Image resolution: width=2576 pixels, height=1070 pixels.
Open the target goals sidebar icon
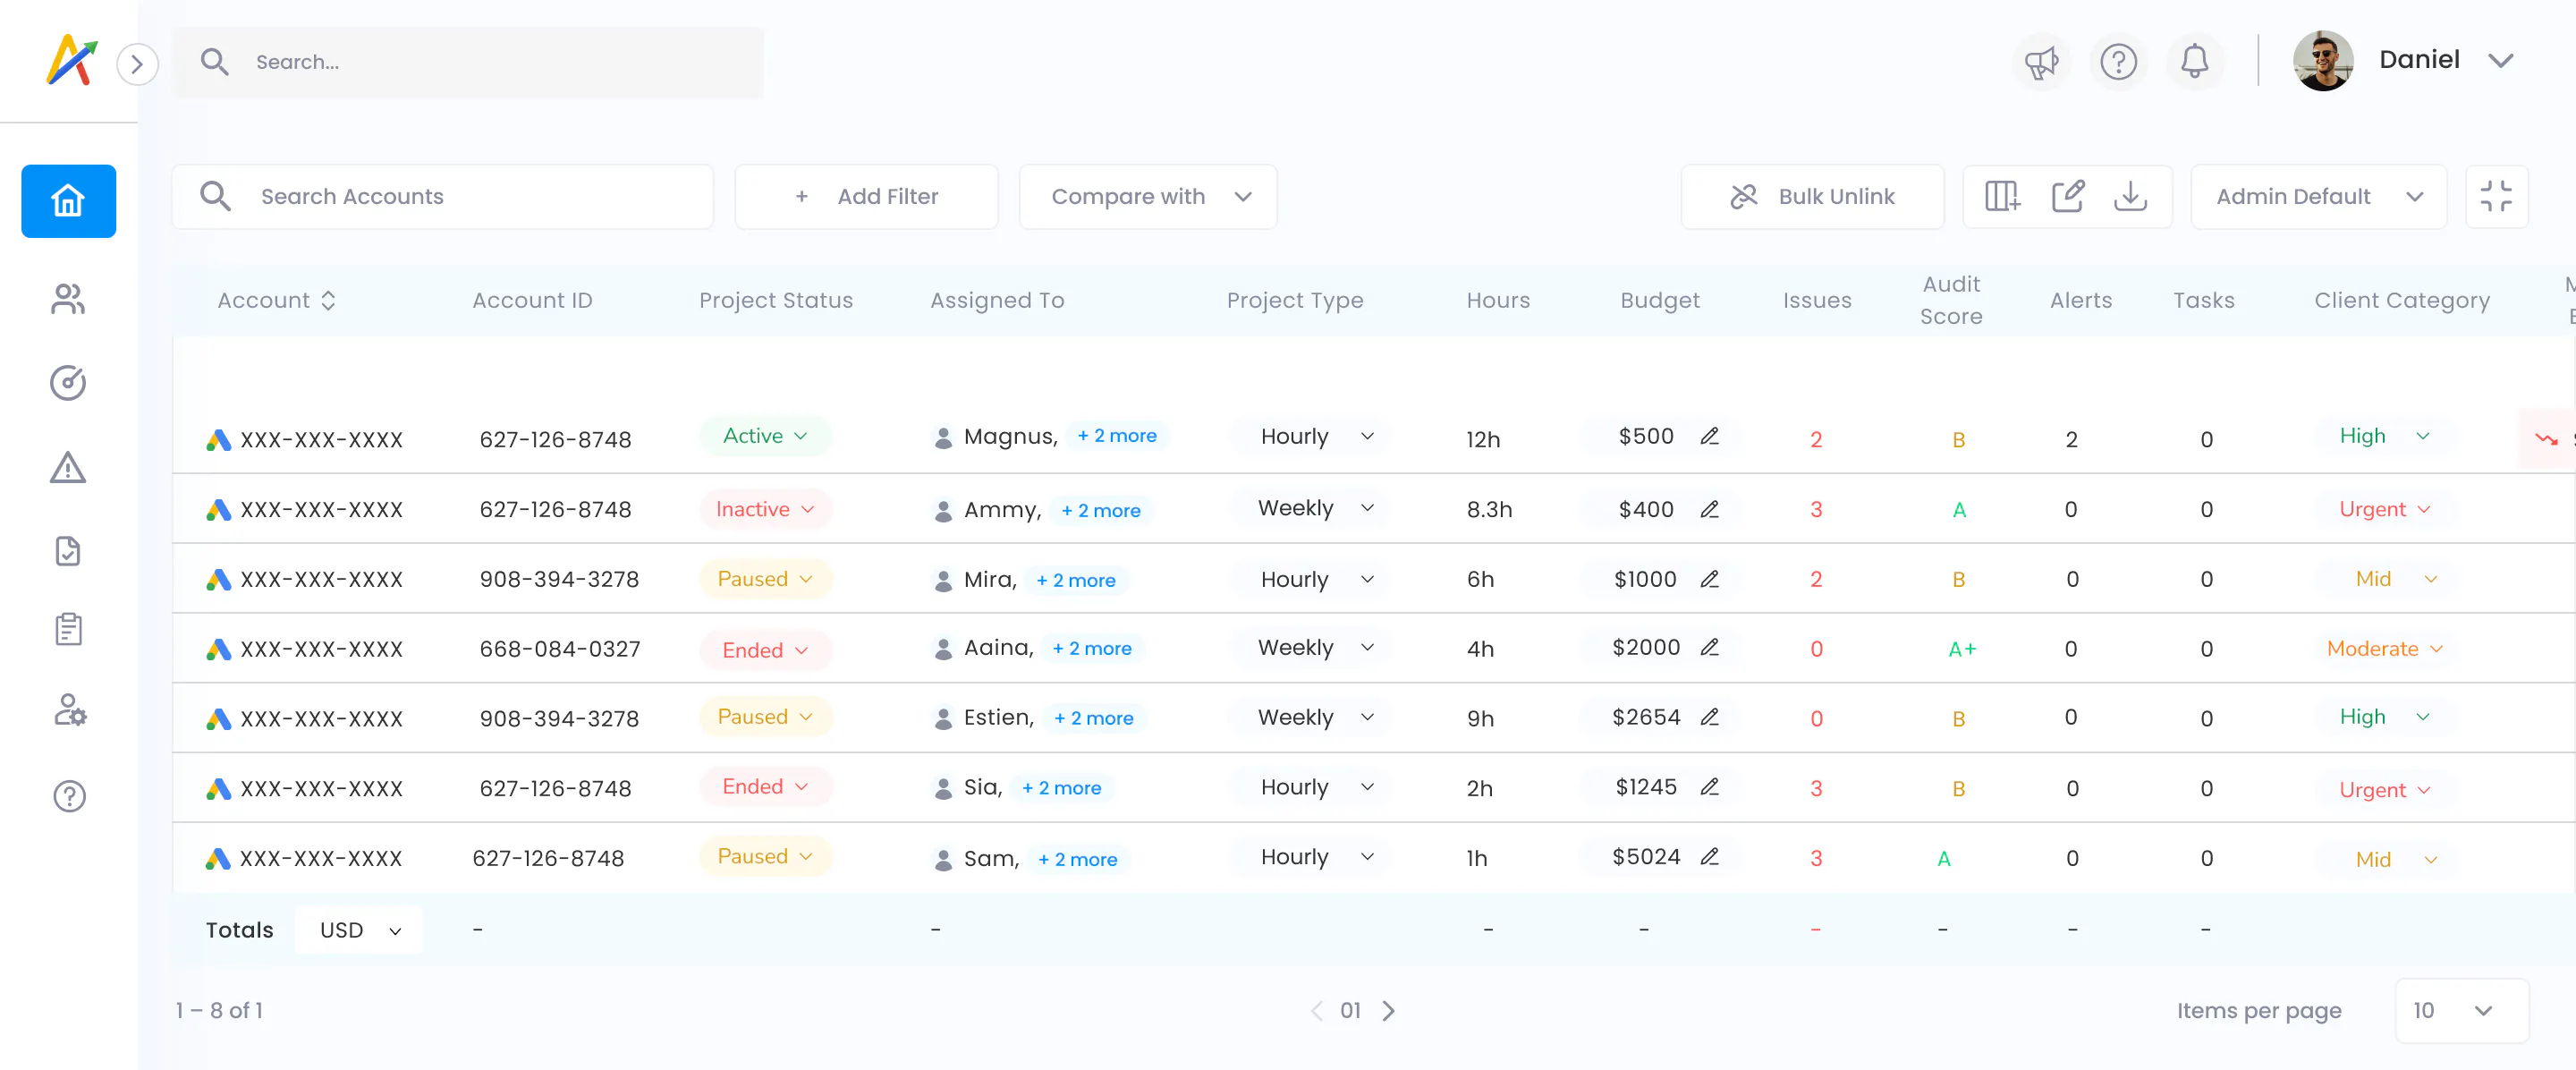[x=68, y=383]
